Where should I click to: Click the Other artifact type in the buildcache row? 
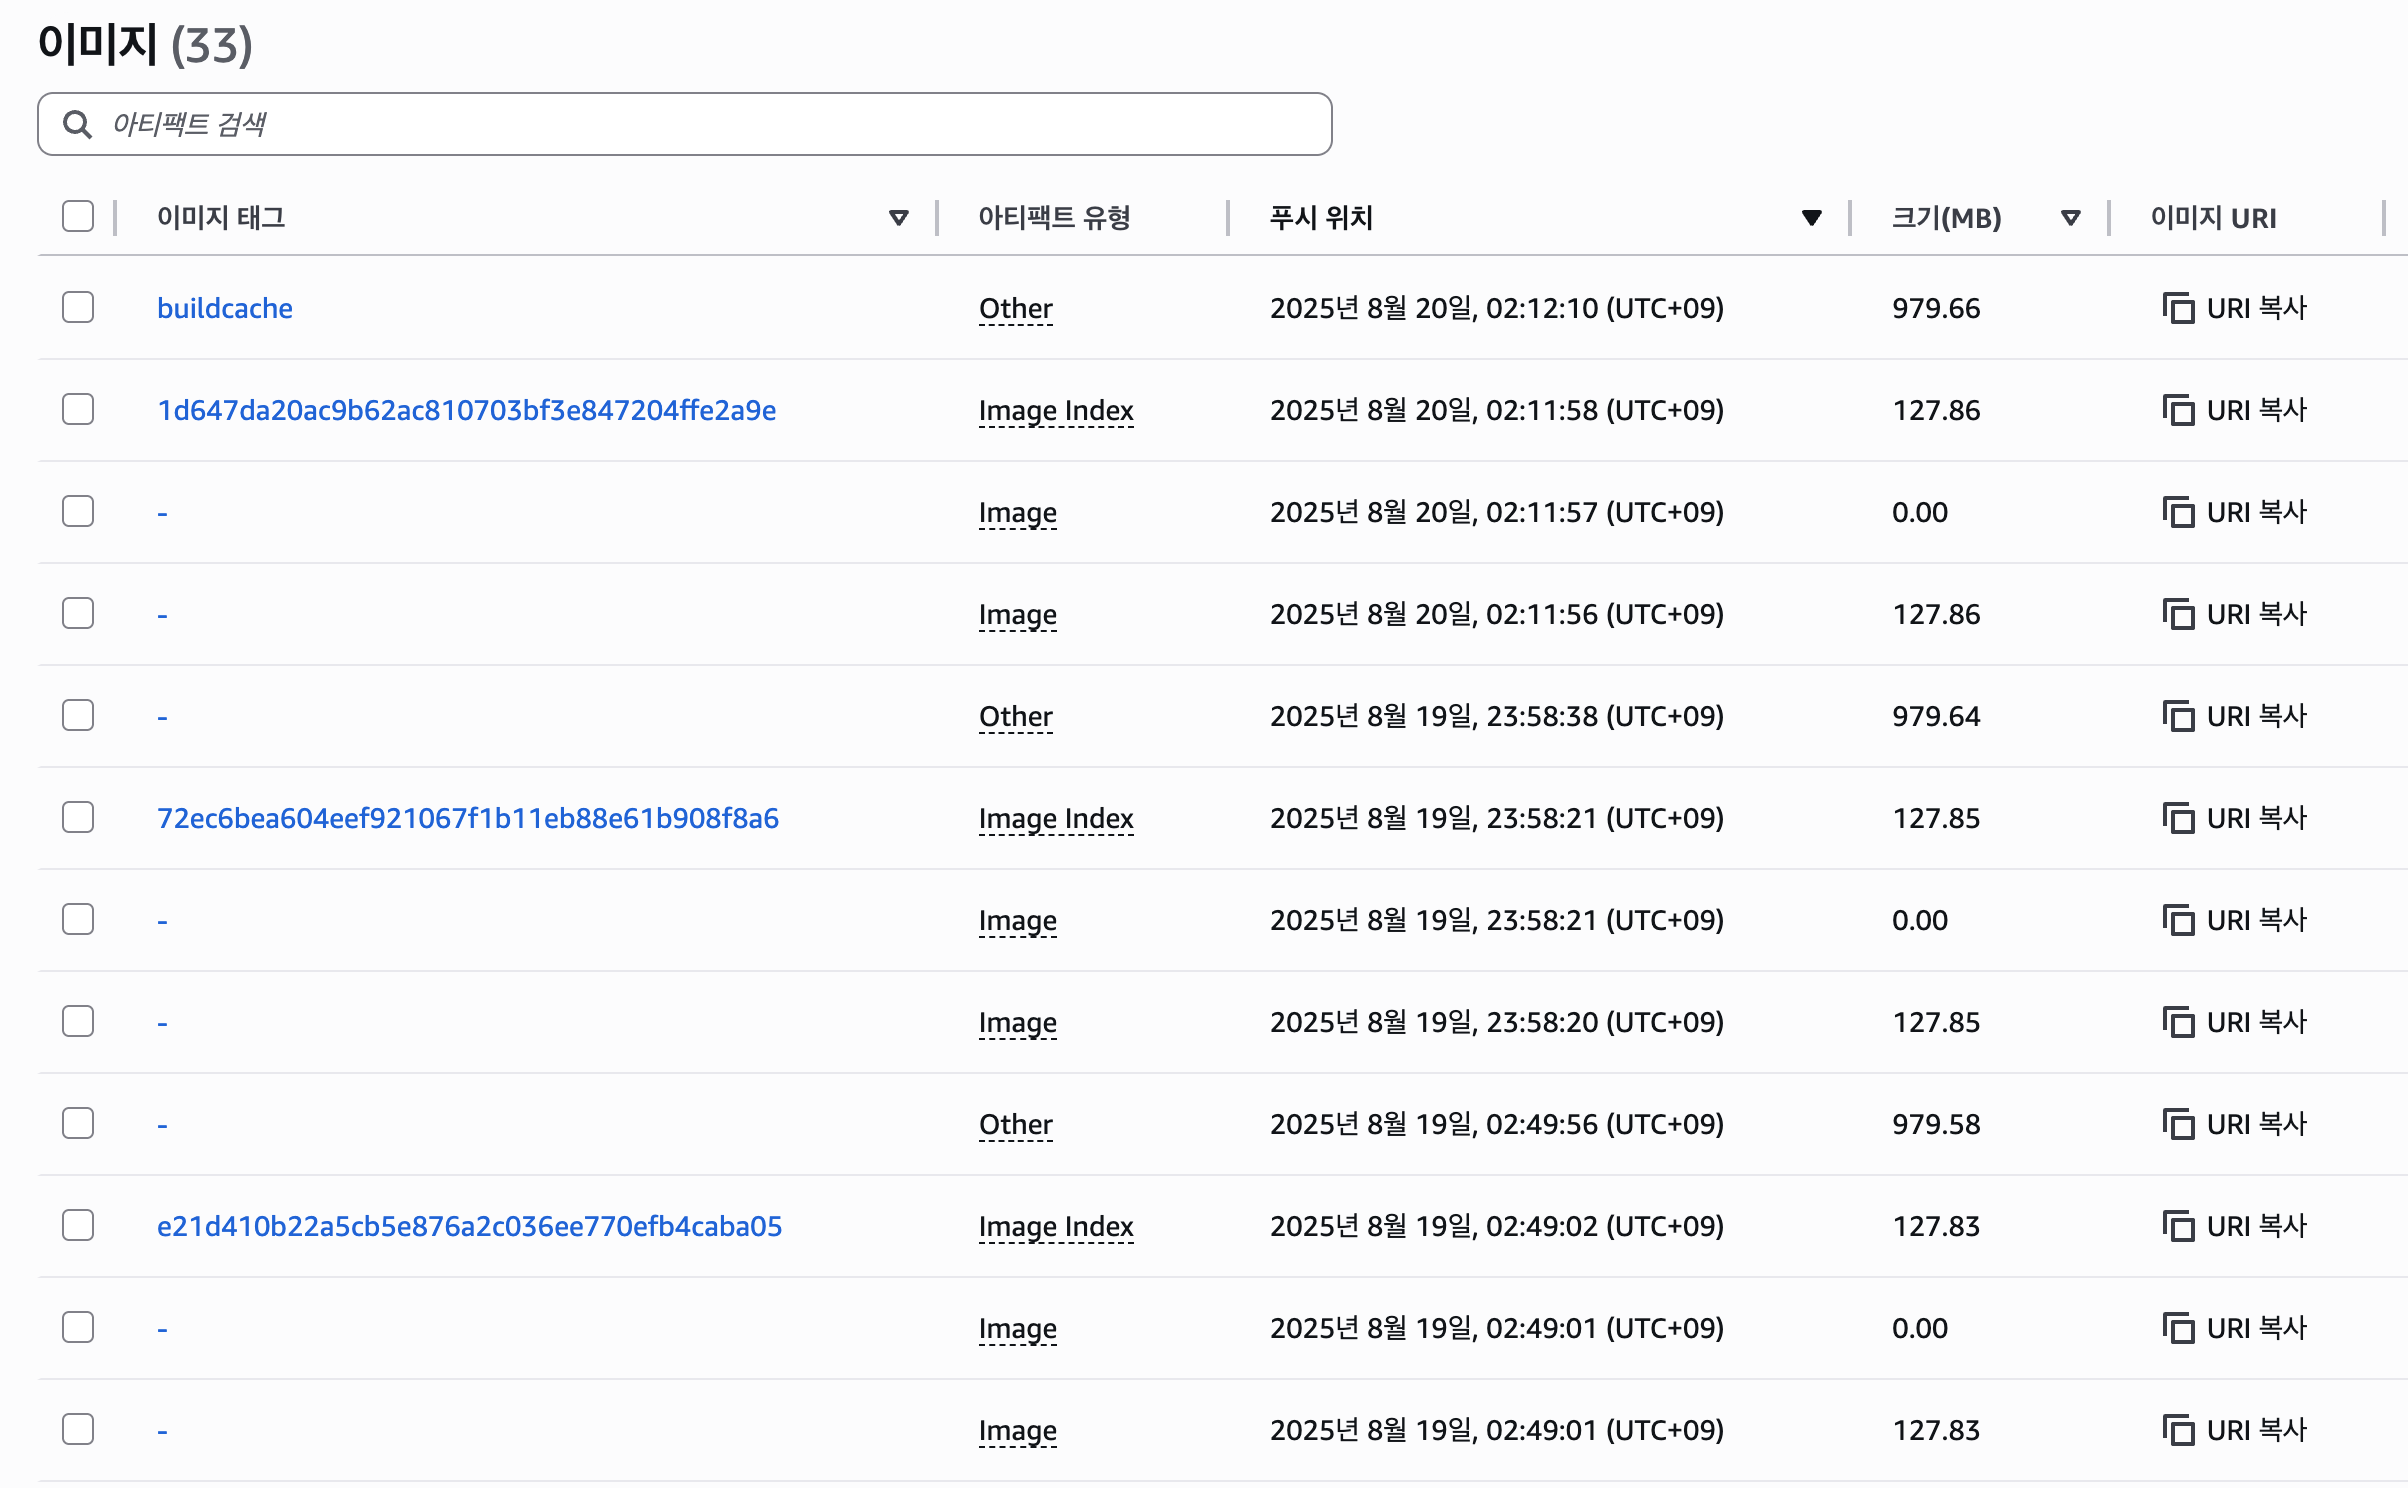coord(1015,308)
